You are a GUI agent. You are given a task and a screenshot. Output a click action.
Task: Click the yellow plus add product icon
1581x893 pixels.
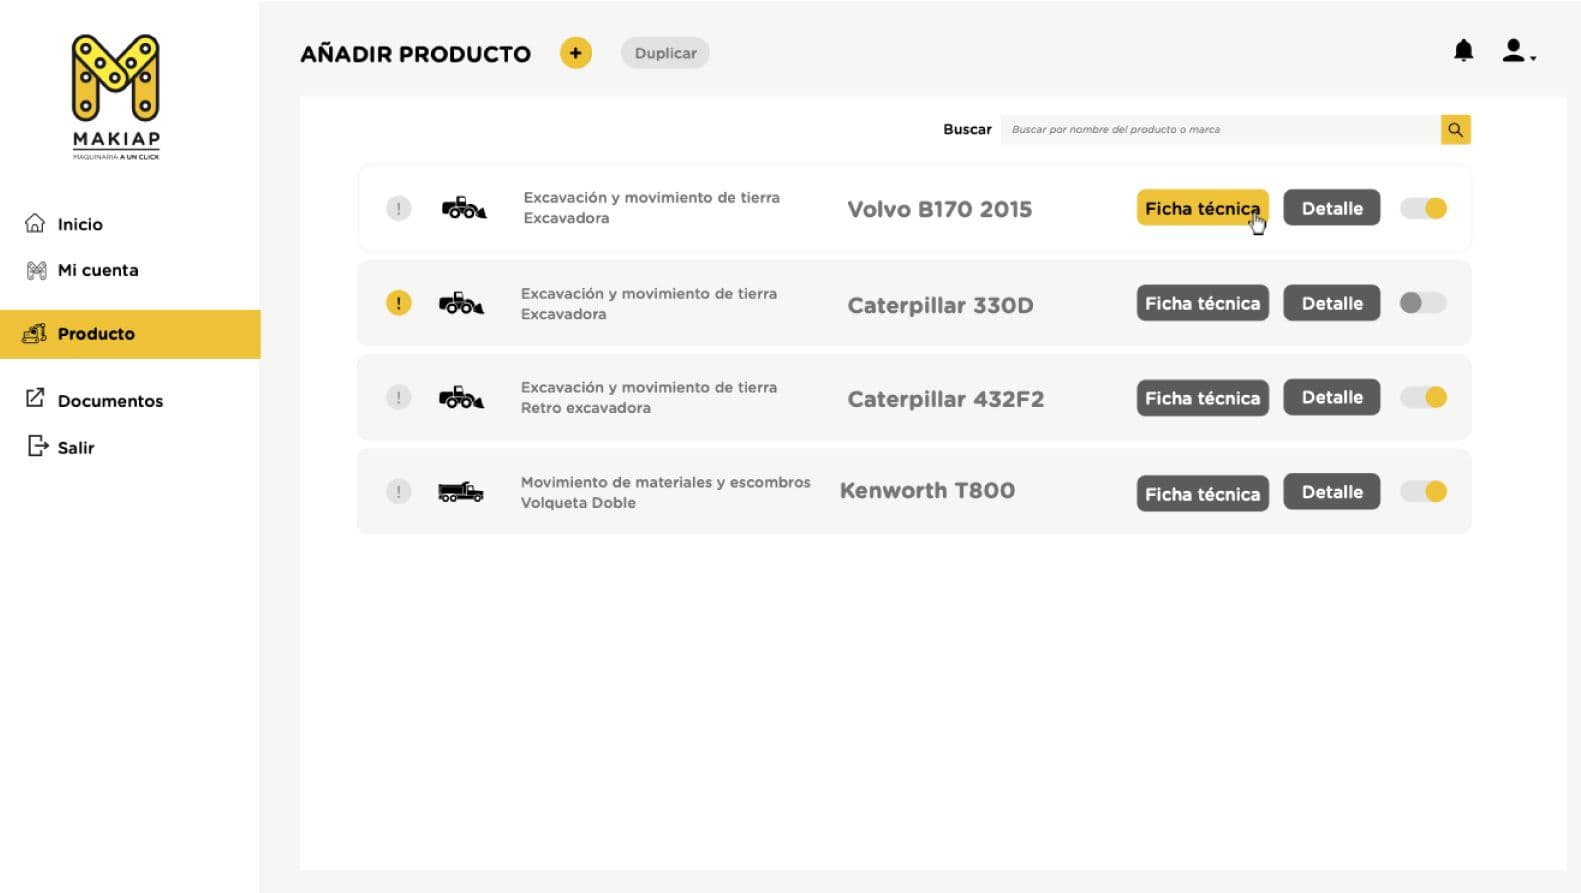(x=576, y=53)
